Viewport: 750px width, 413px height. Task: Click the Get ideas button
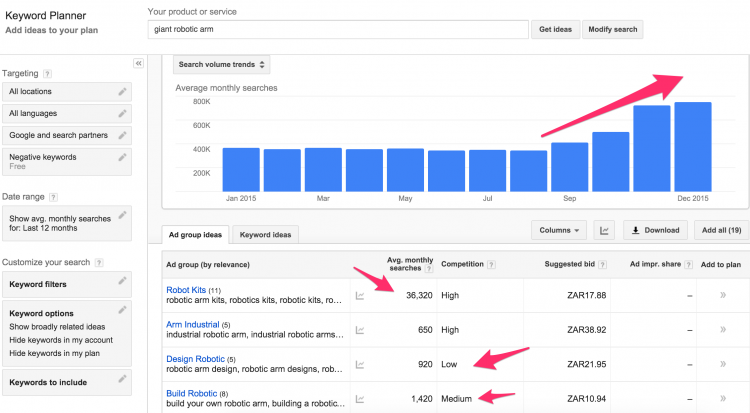555,29
